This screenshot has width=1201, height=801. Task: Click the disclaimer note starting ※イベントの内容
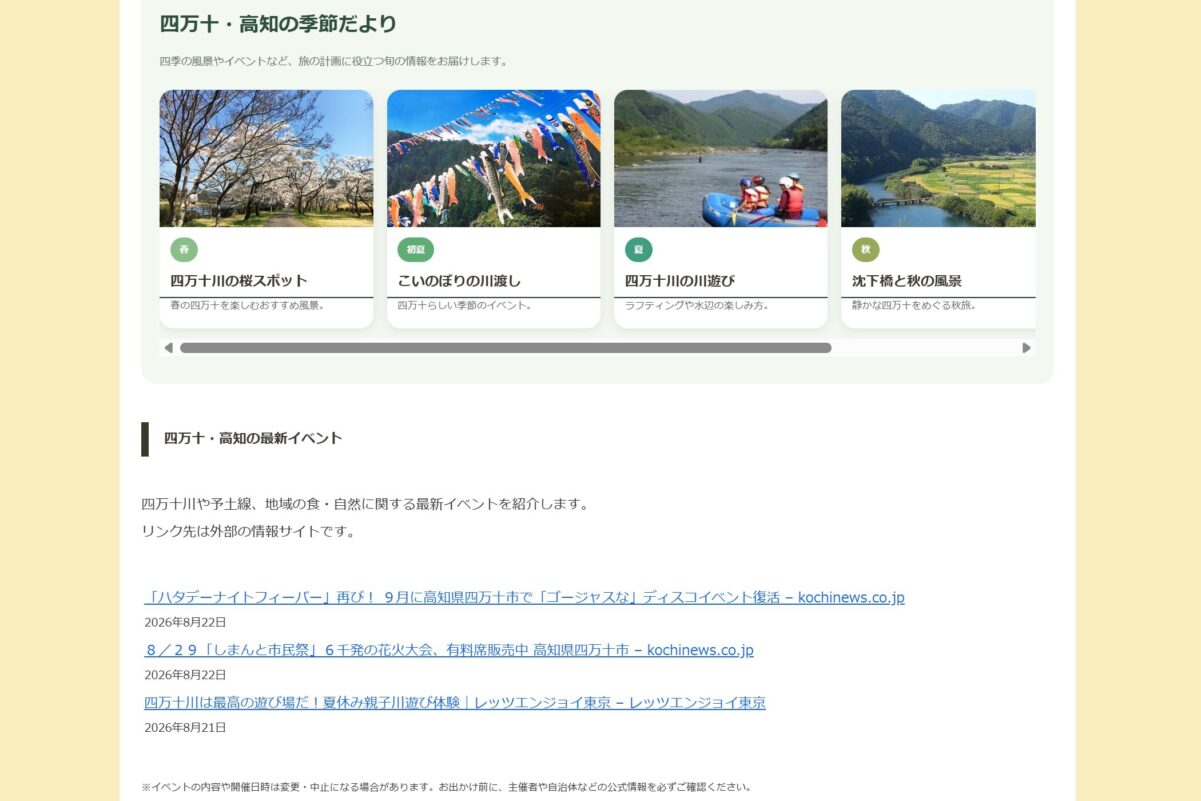click(x=447, y=787)
